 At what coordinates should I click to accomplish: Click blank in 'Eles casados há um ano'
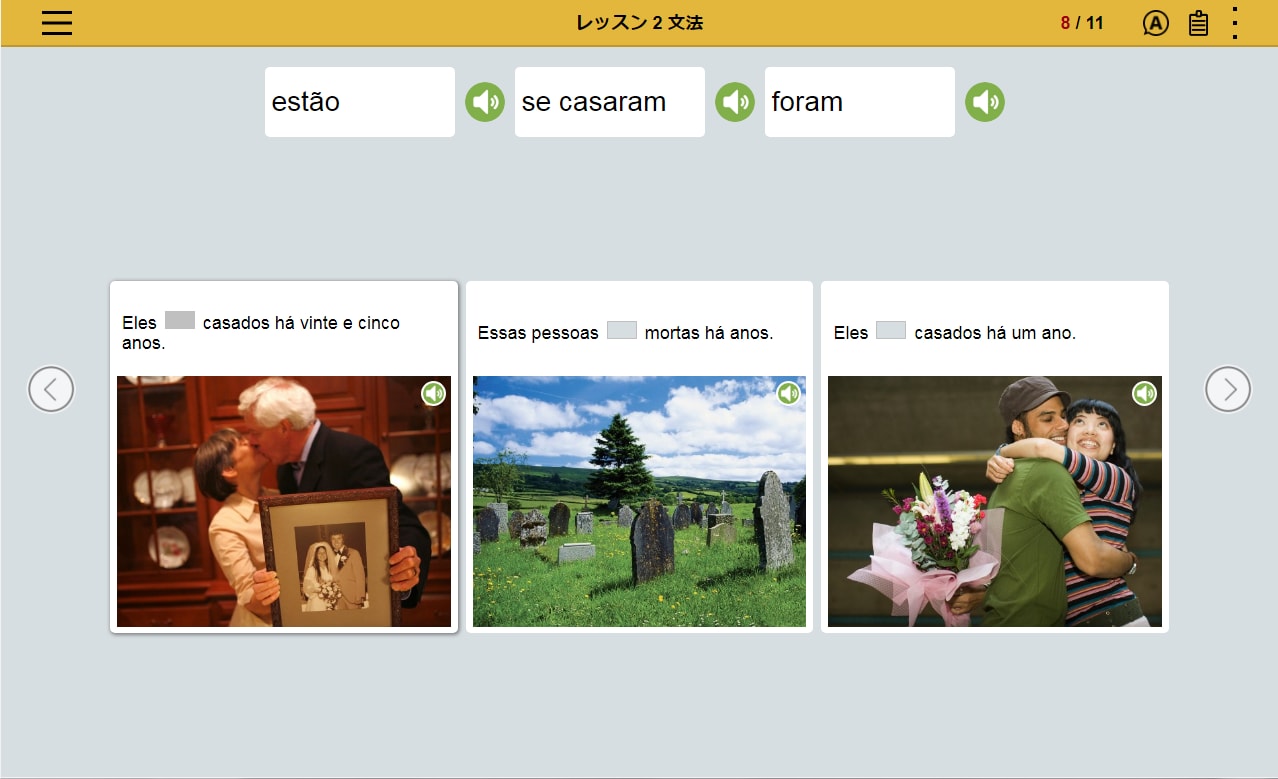tap(891, 331)
